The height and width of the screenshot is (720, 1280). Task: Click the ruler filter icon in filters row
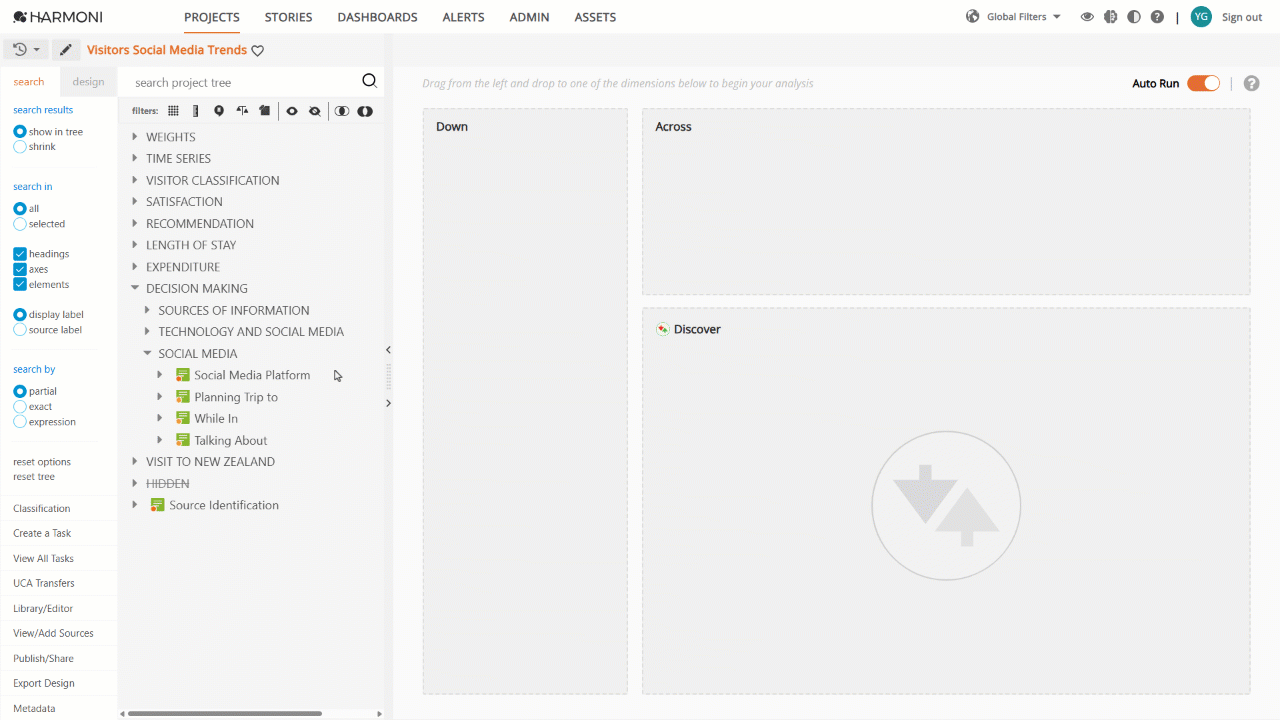(195, 111)
